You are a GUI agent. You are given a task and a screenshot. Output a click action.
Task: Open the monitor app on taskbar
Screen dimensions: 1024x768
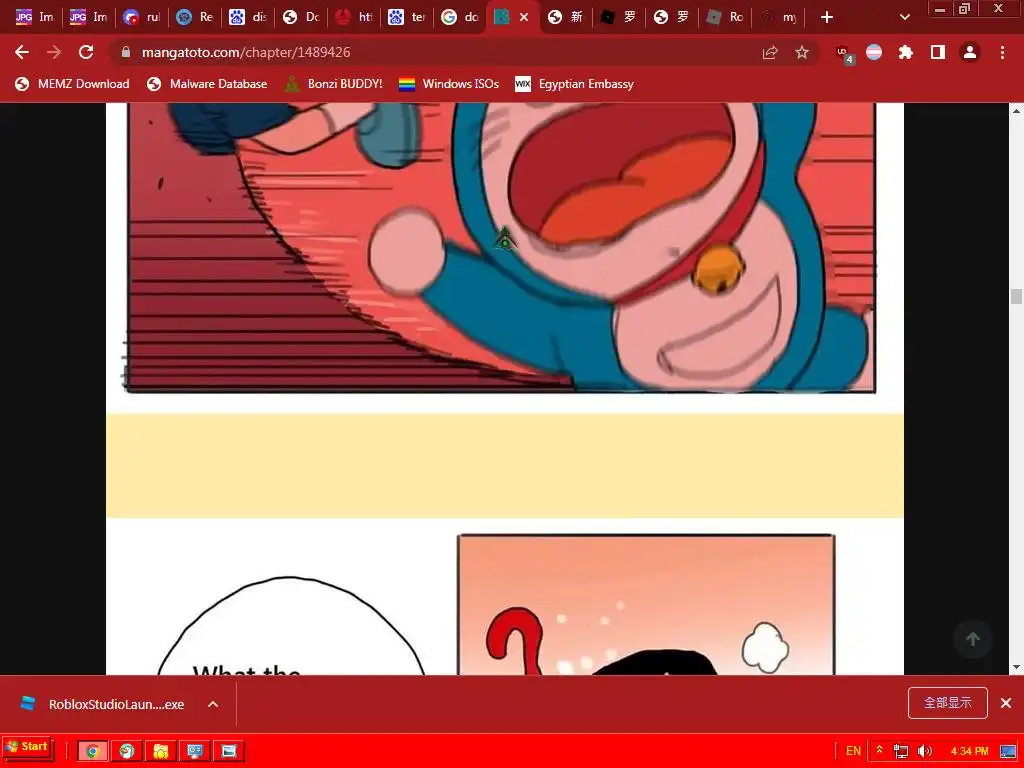[195, 751]
